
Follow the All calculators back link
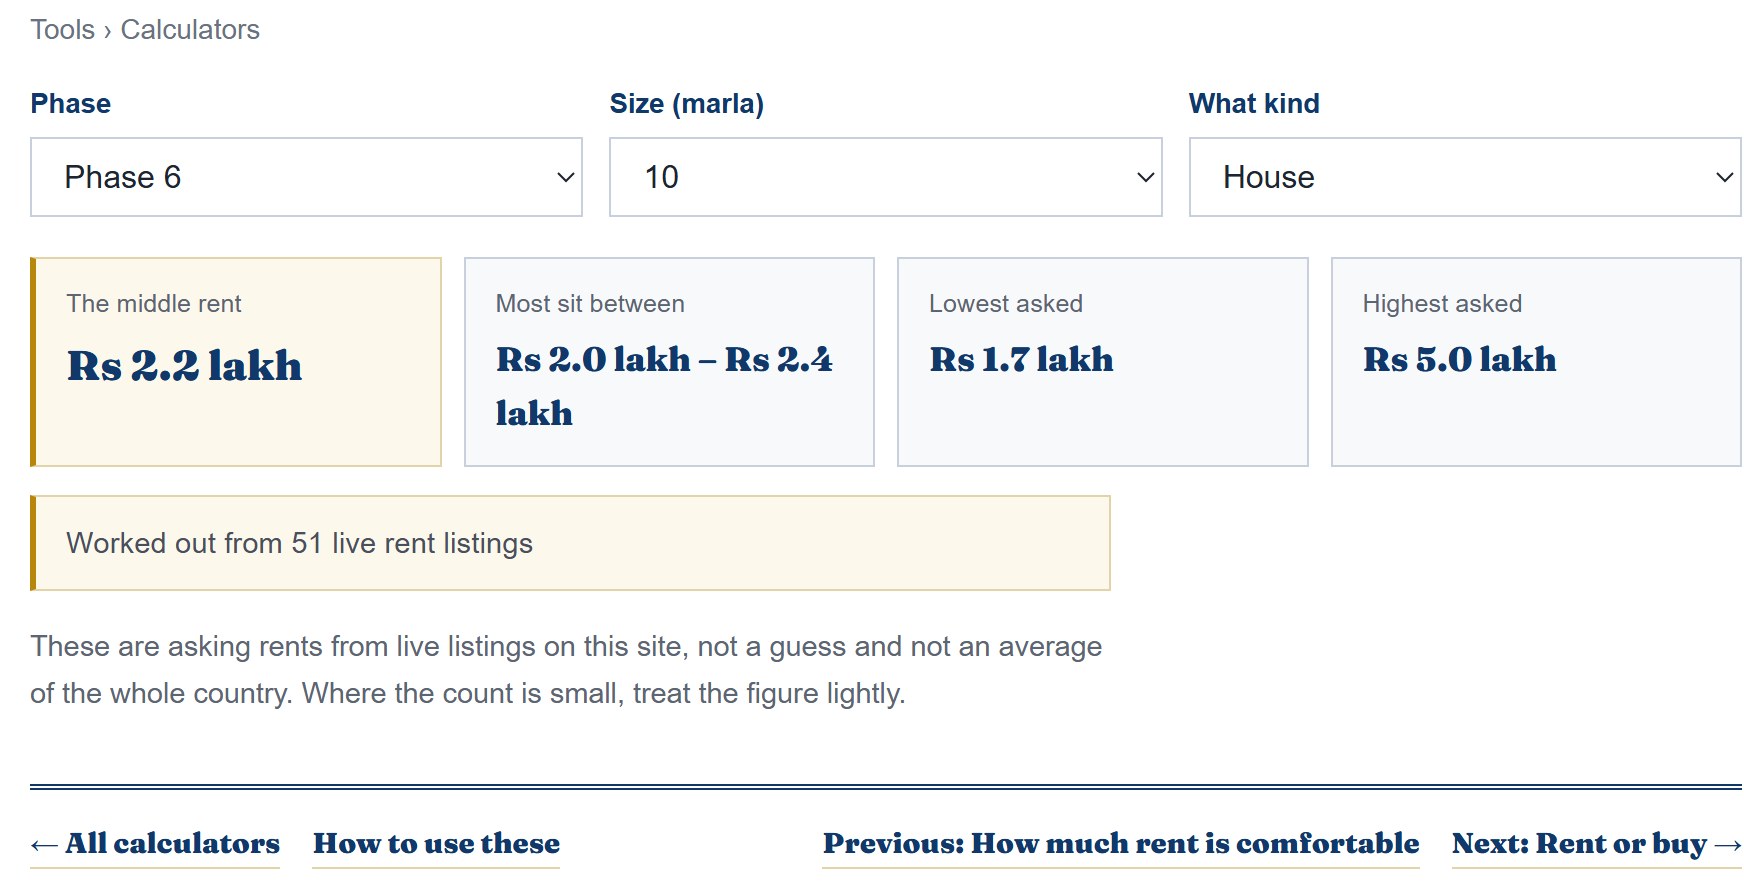coord(155,844)
